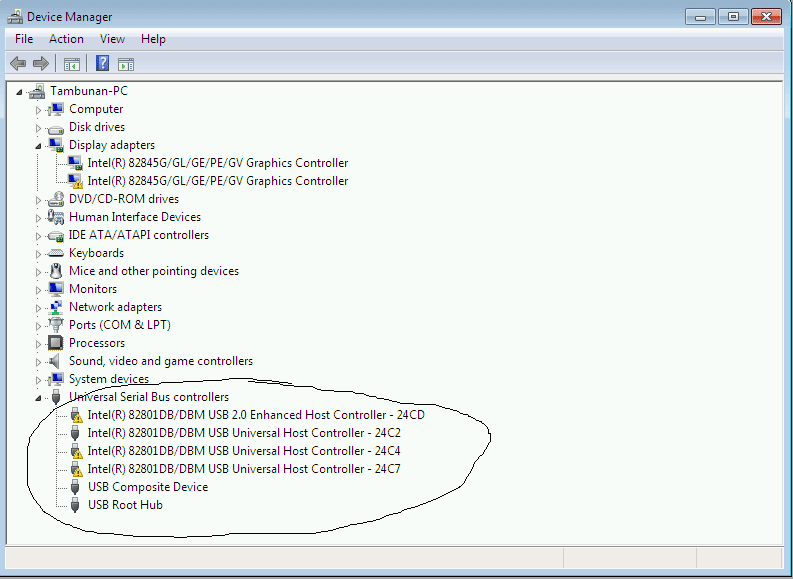Select the Network adapters label

tap(115, 307)
